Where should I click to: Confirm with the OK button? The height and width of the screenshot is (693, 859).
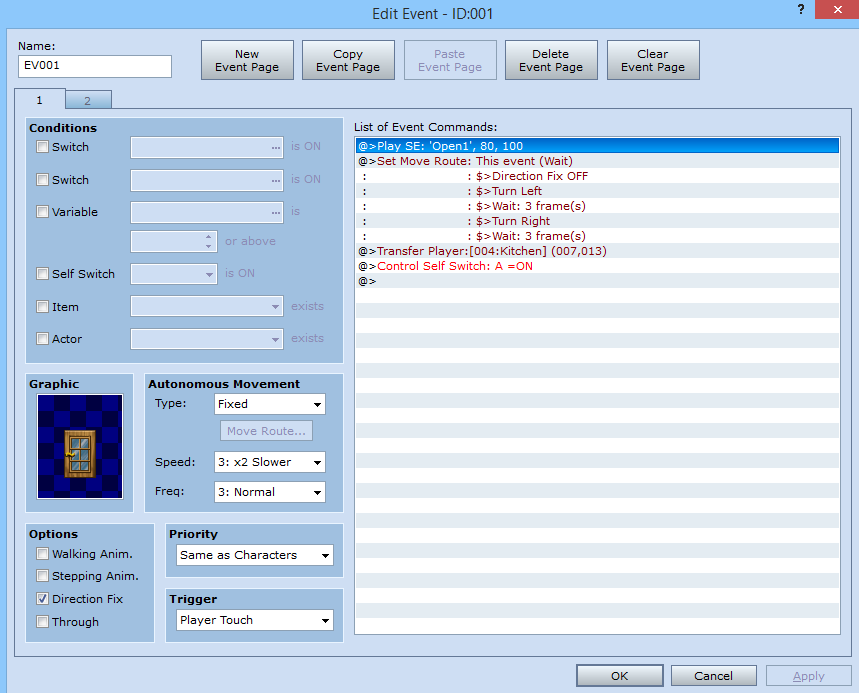(619, 676)
